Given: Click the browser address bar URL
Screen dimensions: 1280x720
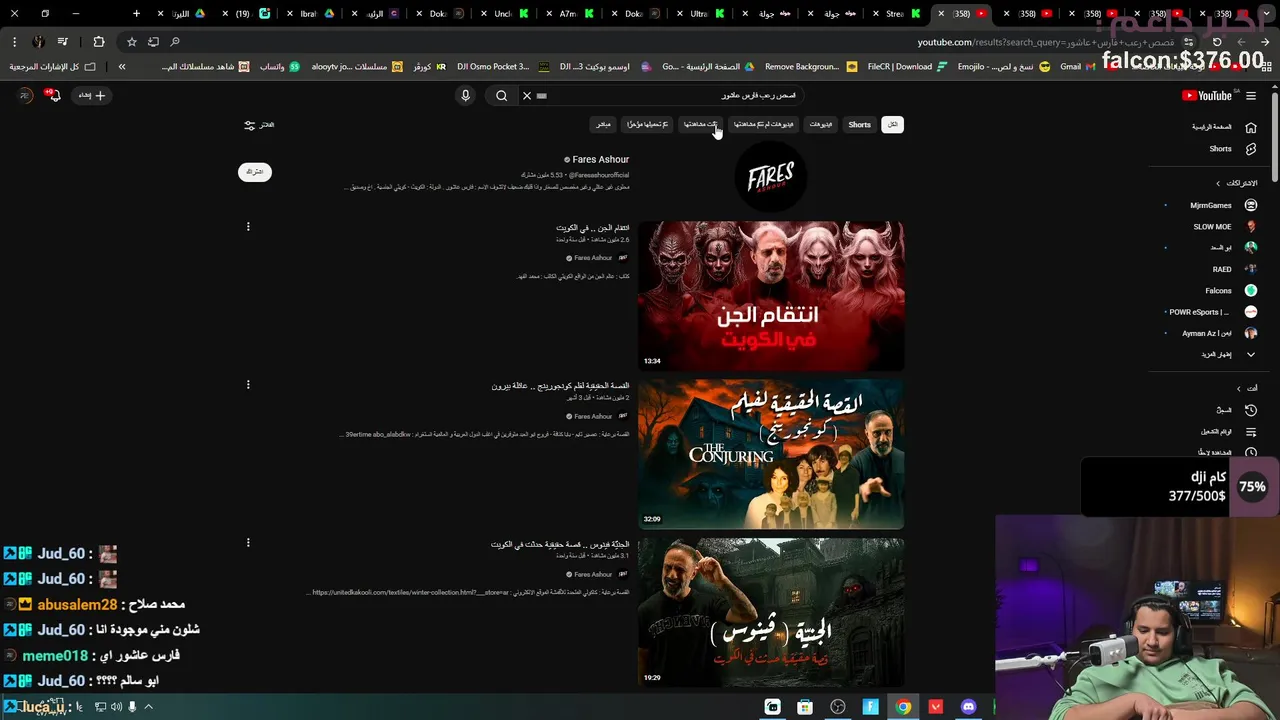Looking at the screenshot, I should [1046, 42].
